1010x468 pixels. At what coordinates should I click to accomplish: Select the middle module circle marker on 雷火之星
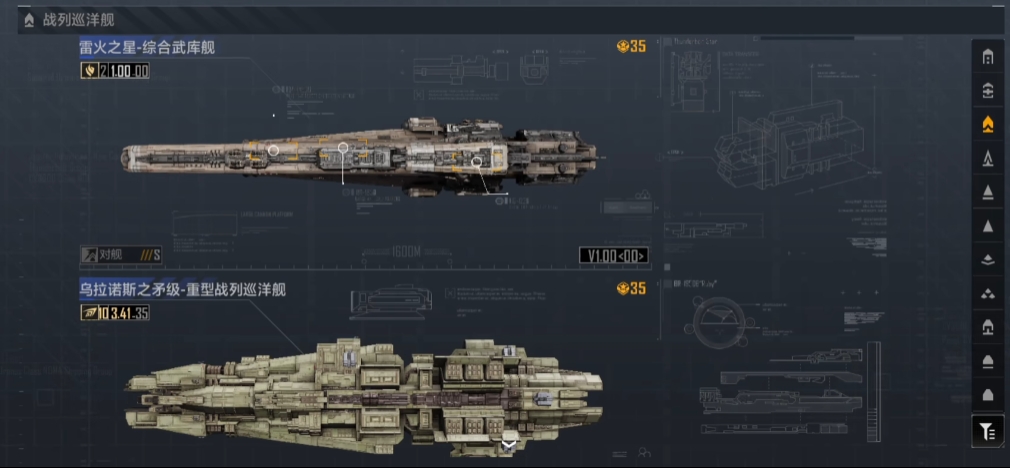pos(343,147)
